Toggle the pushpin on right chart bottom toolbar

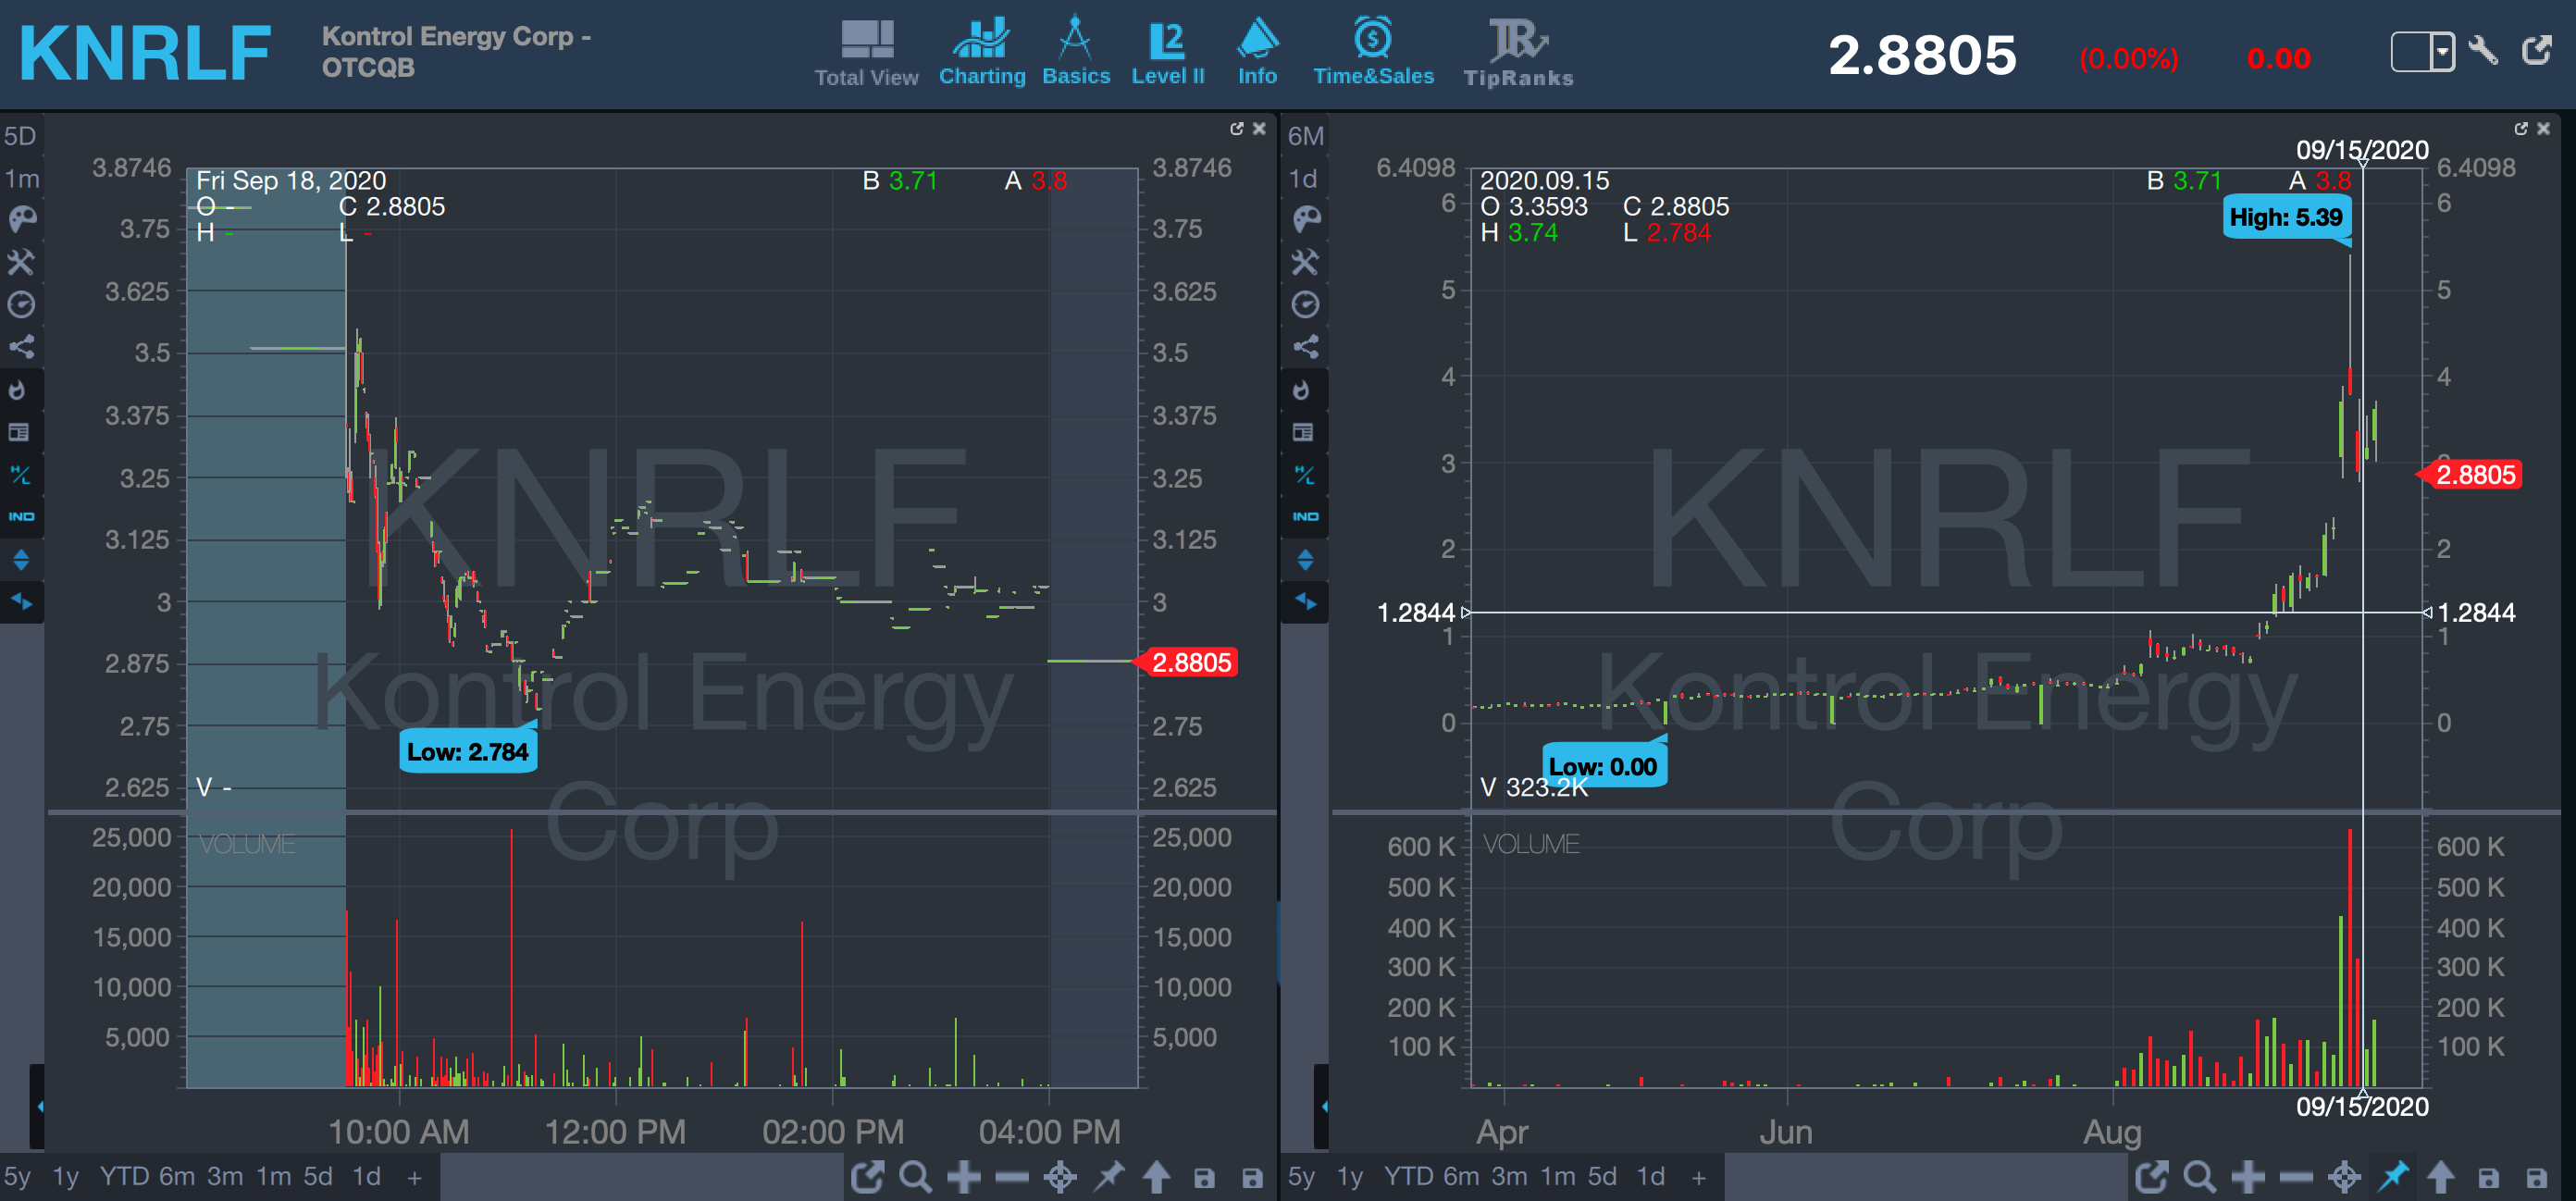pyautogui.click(x=2393, y=1177)
